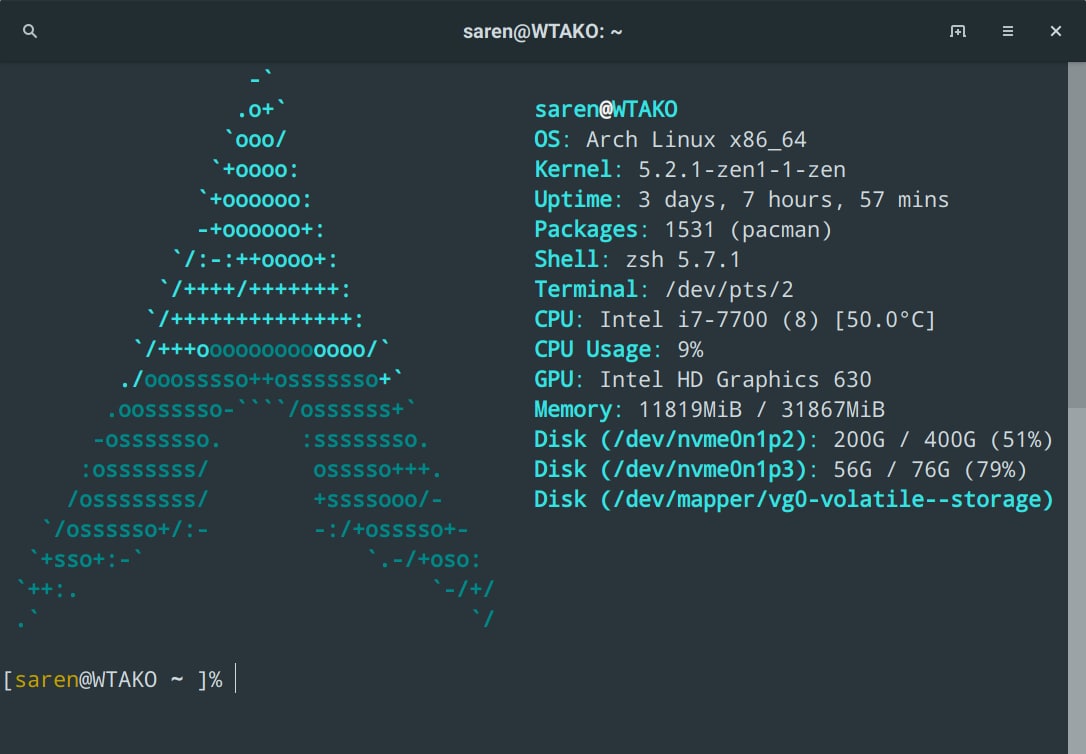Viewport: 1086px width, 754px height.
Task: Click the shell prompt [saren@WTAKO ~ ]%
Action: coord(112,679)
